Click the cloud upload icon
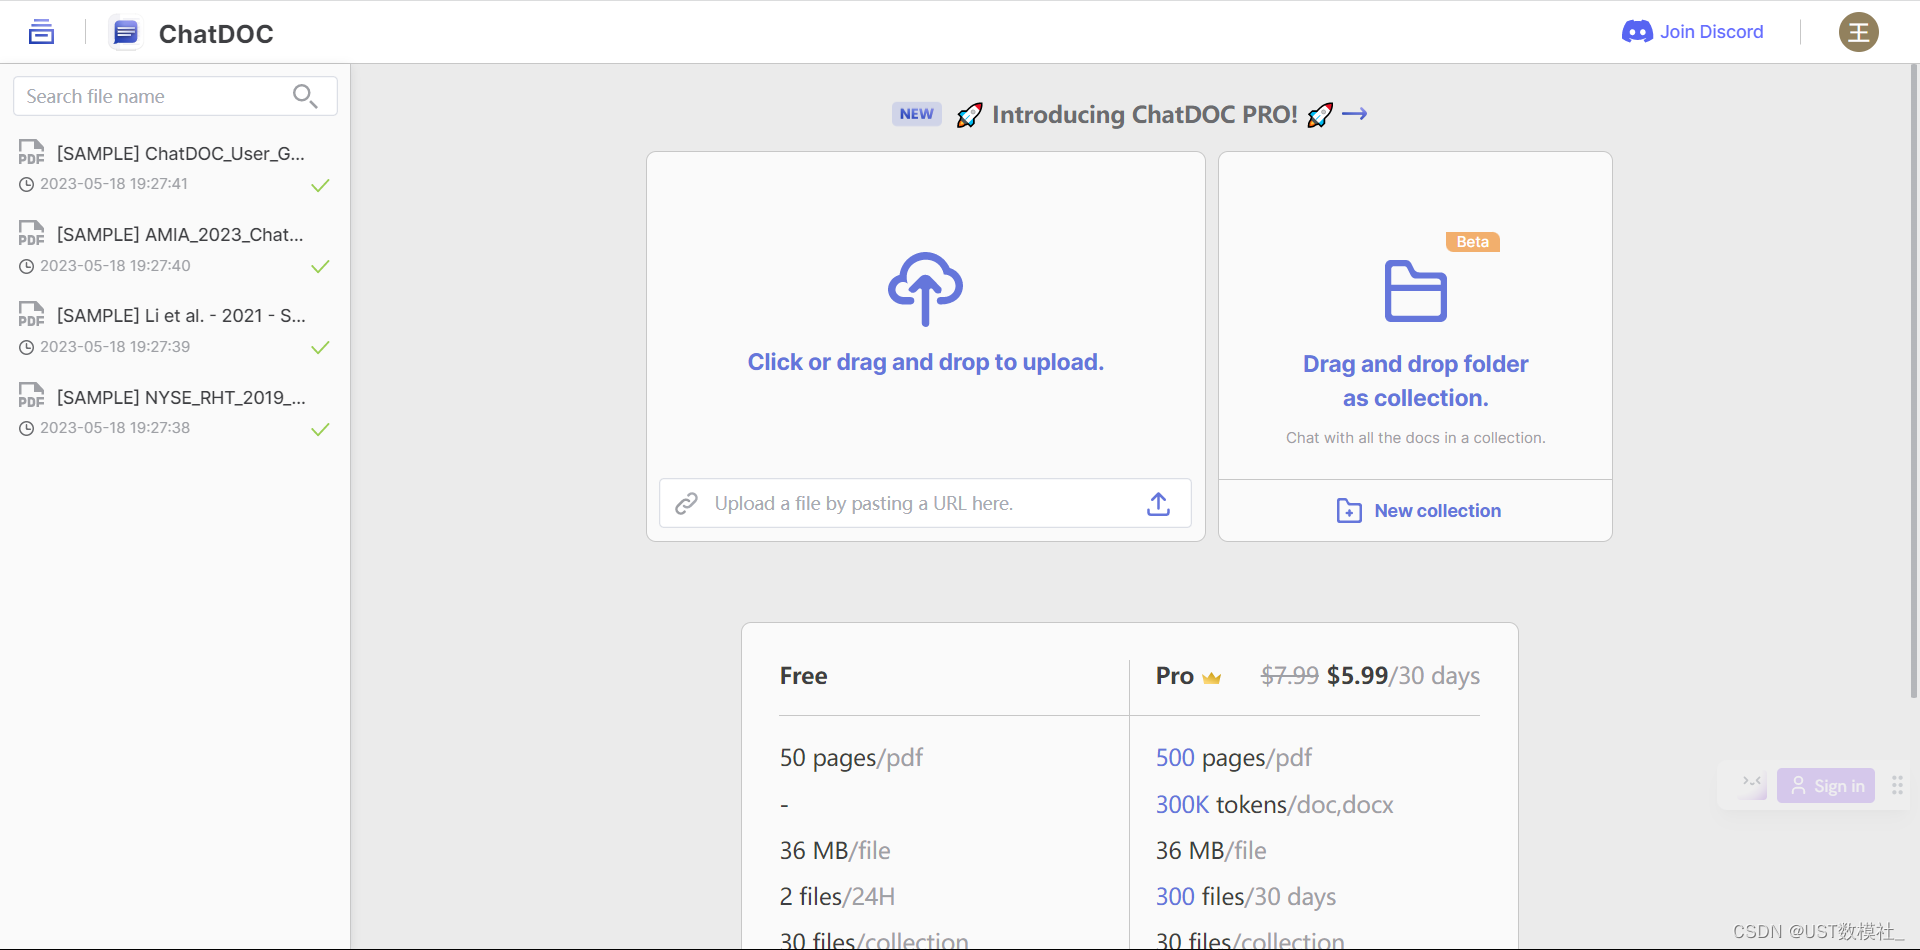The height and width of the screenshot is (950, 1920). point(925,289)
